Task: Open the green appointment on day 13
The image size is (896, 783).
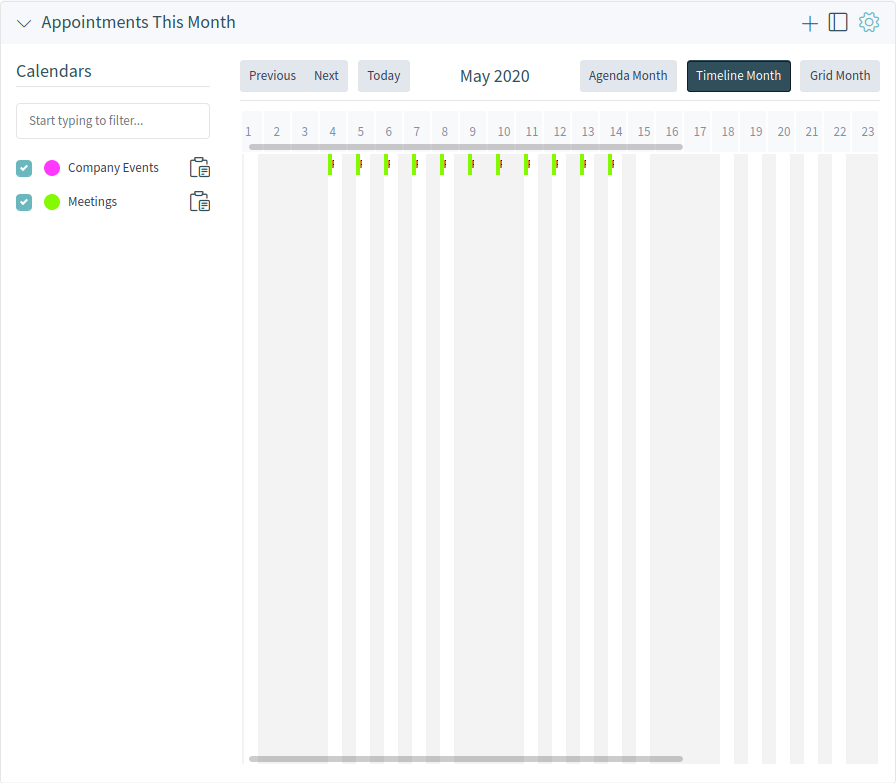Action: tap(583, 165)
